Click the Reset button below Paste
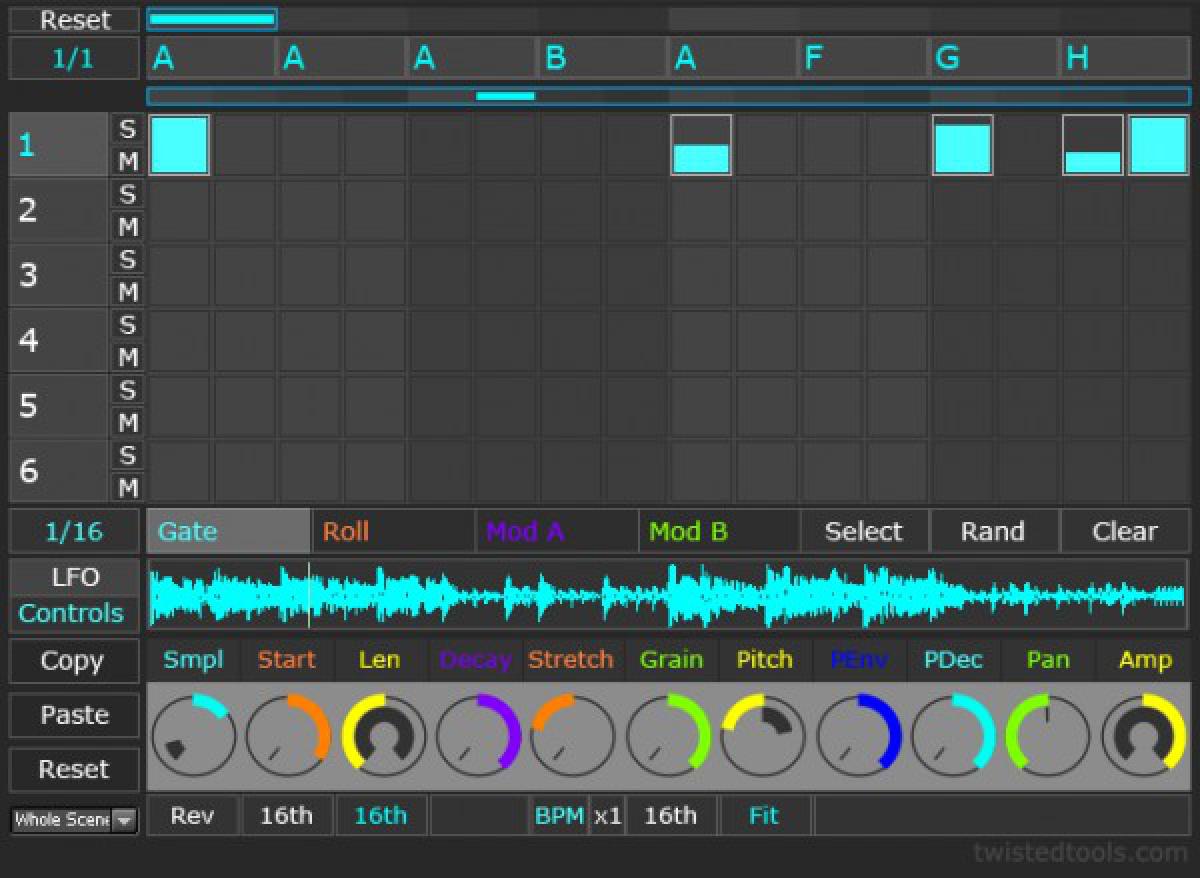Viewport: 1200px width, 878px height. click(74, 769)
